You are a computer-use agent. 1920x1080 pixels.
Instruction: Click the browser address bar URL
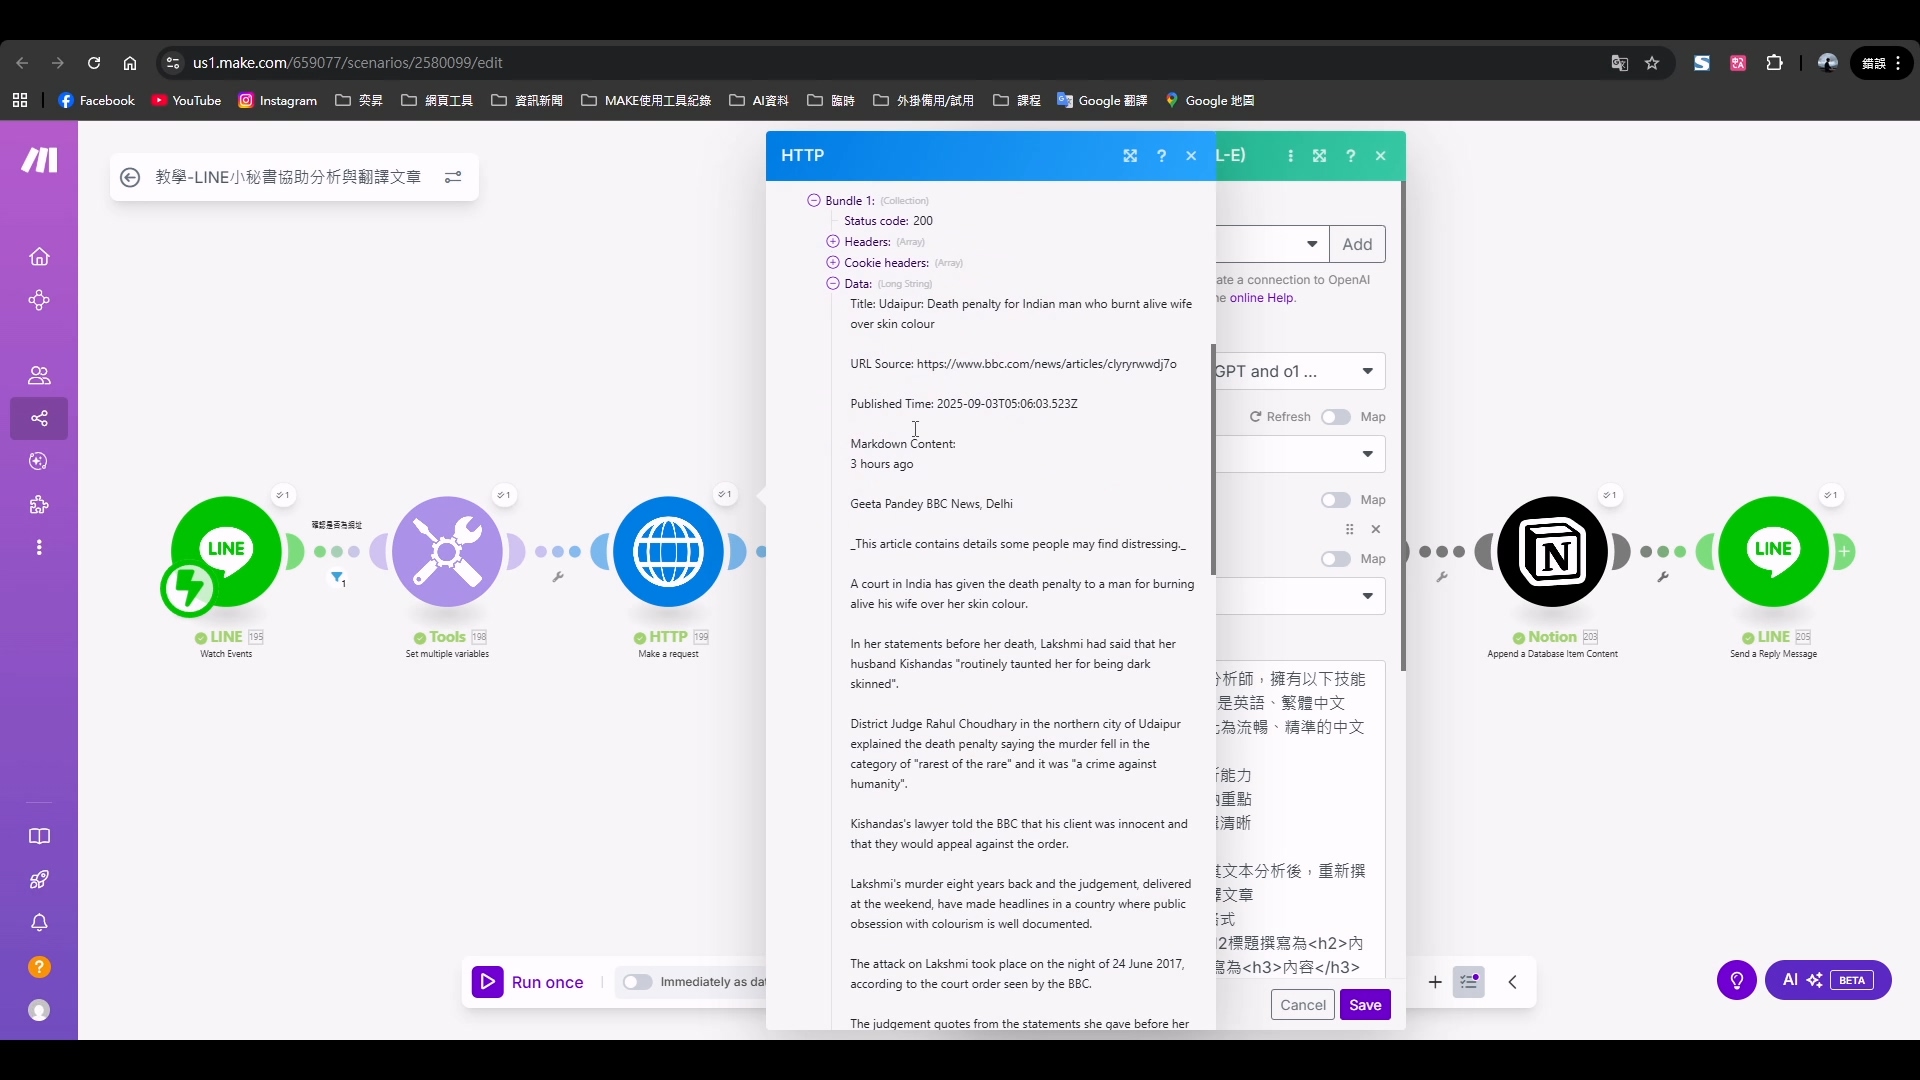(348, 63)
